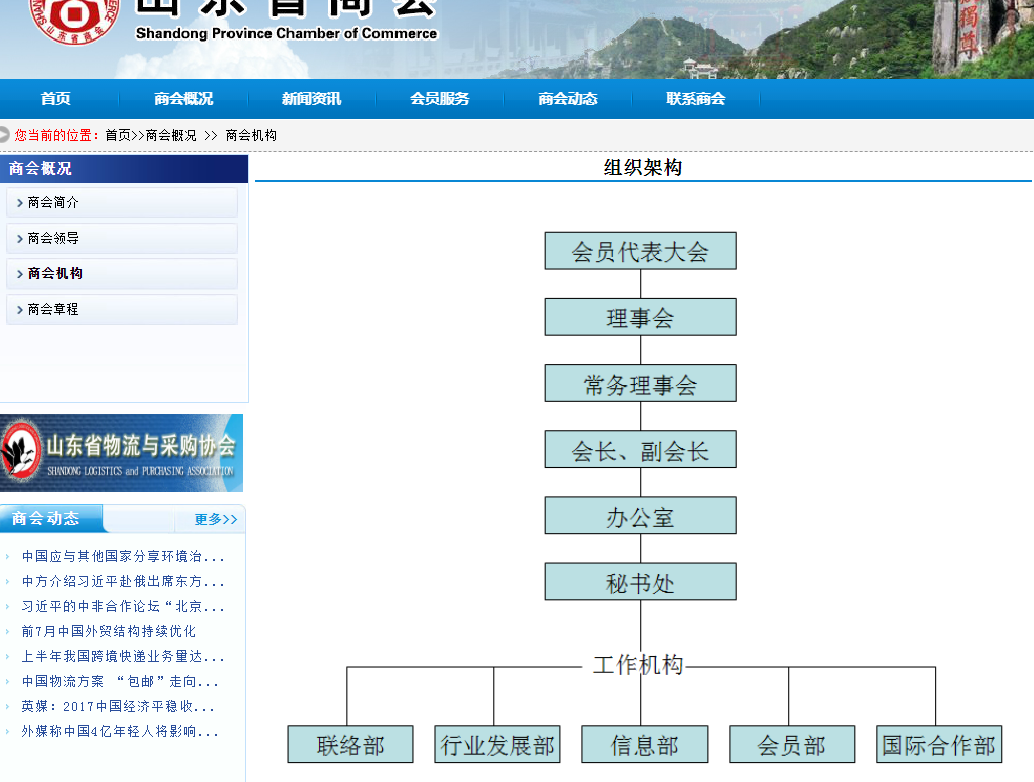Screen dimensions: 1034x782
Task: Open the news item 中国应与其他国家分享环境治...
Action: (x=122, y=556)
